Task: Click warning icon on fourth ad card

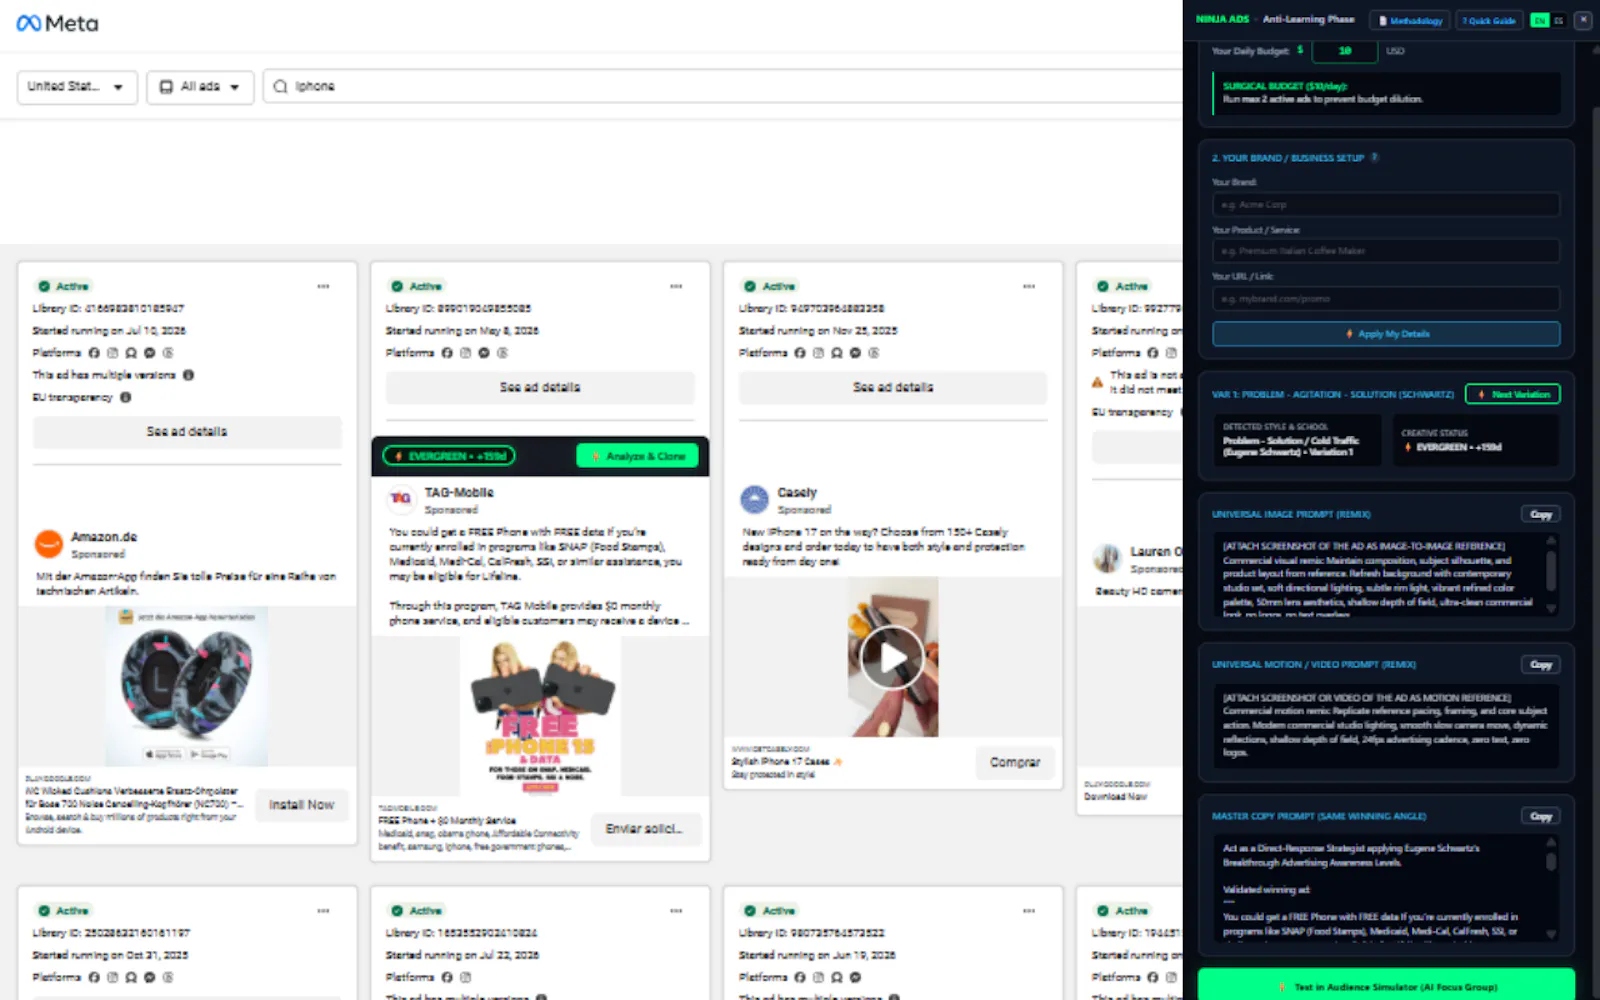Action: [x=1098, y=382]
